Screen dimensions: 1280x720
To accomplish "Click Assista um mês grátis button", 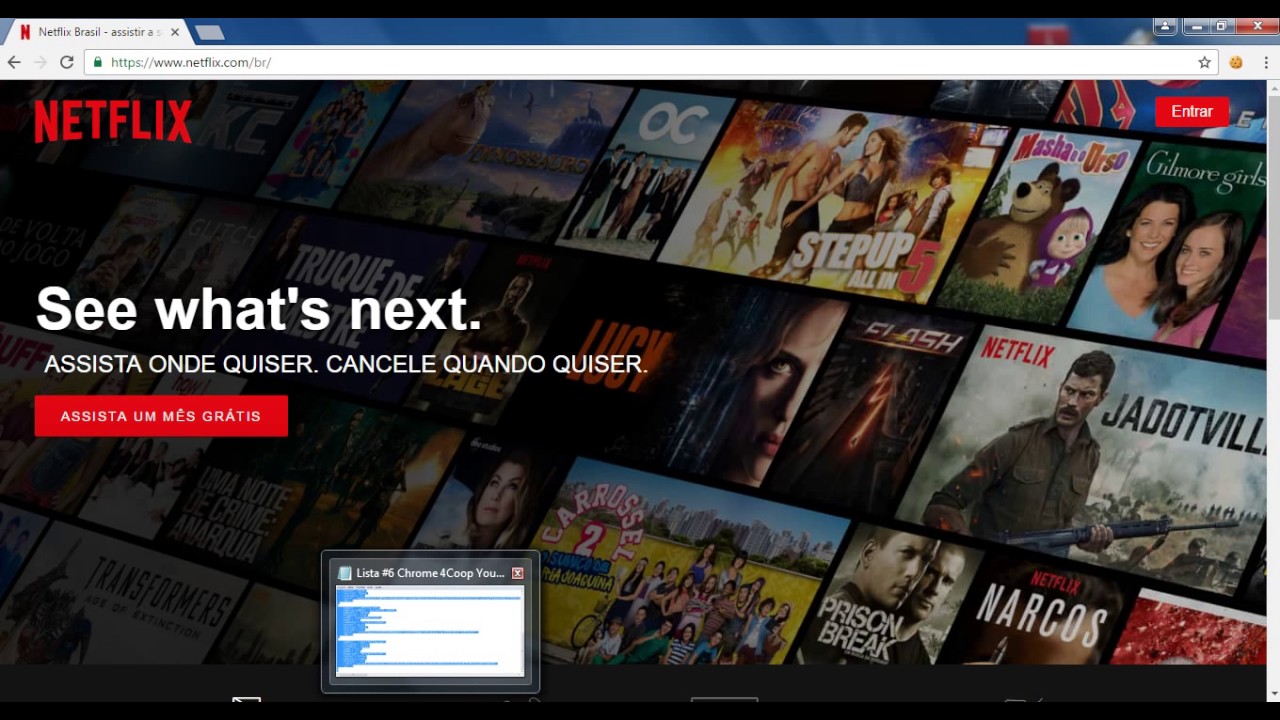I will 161,416.
